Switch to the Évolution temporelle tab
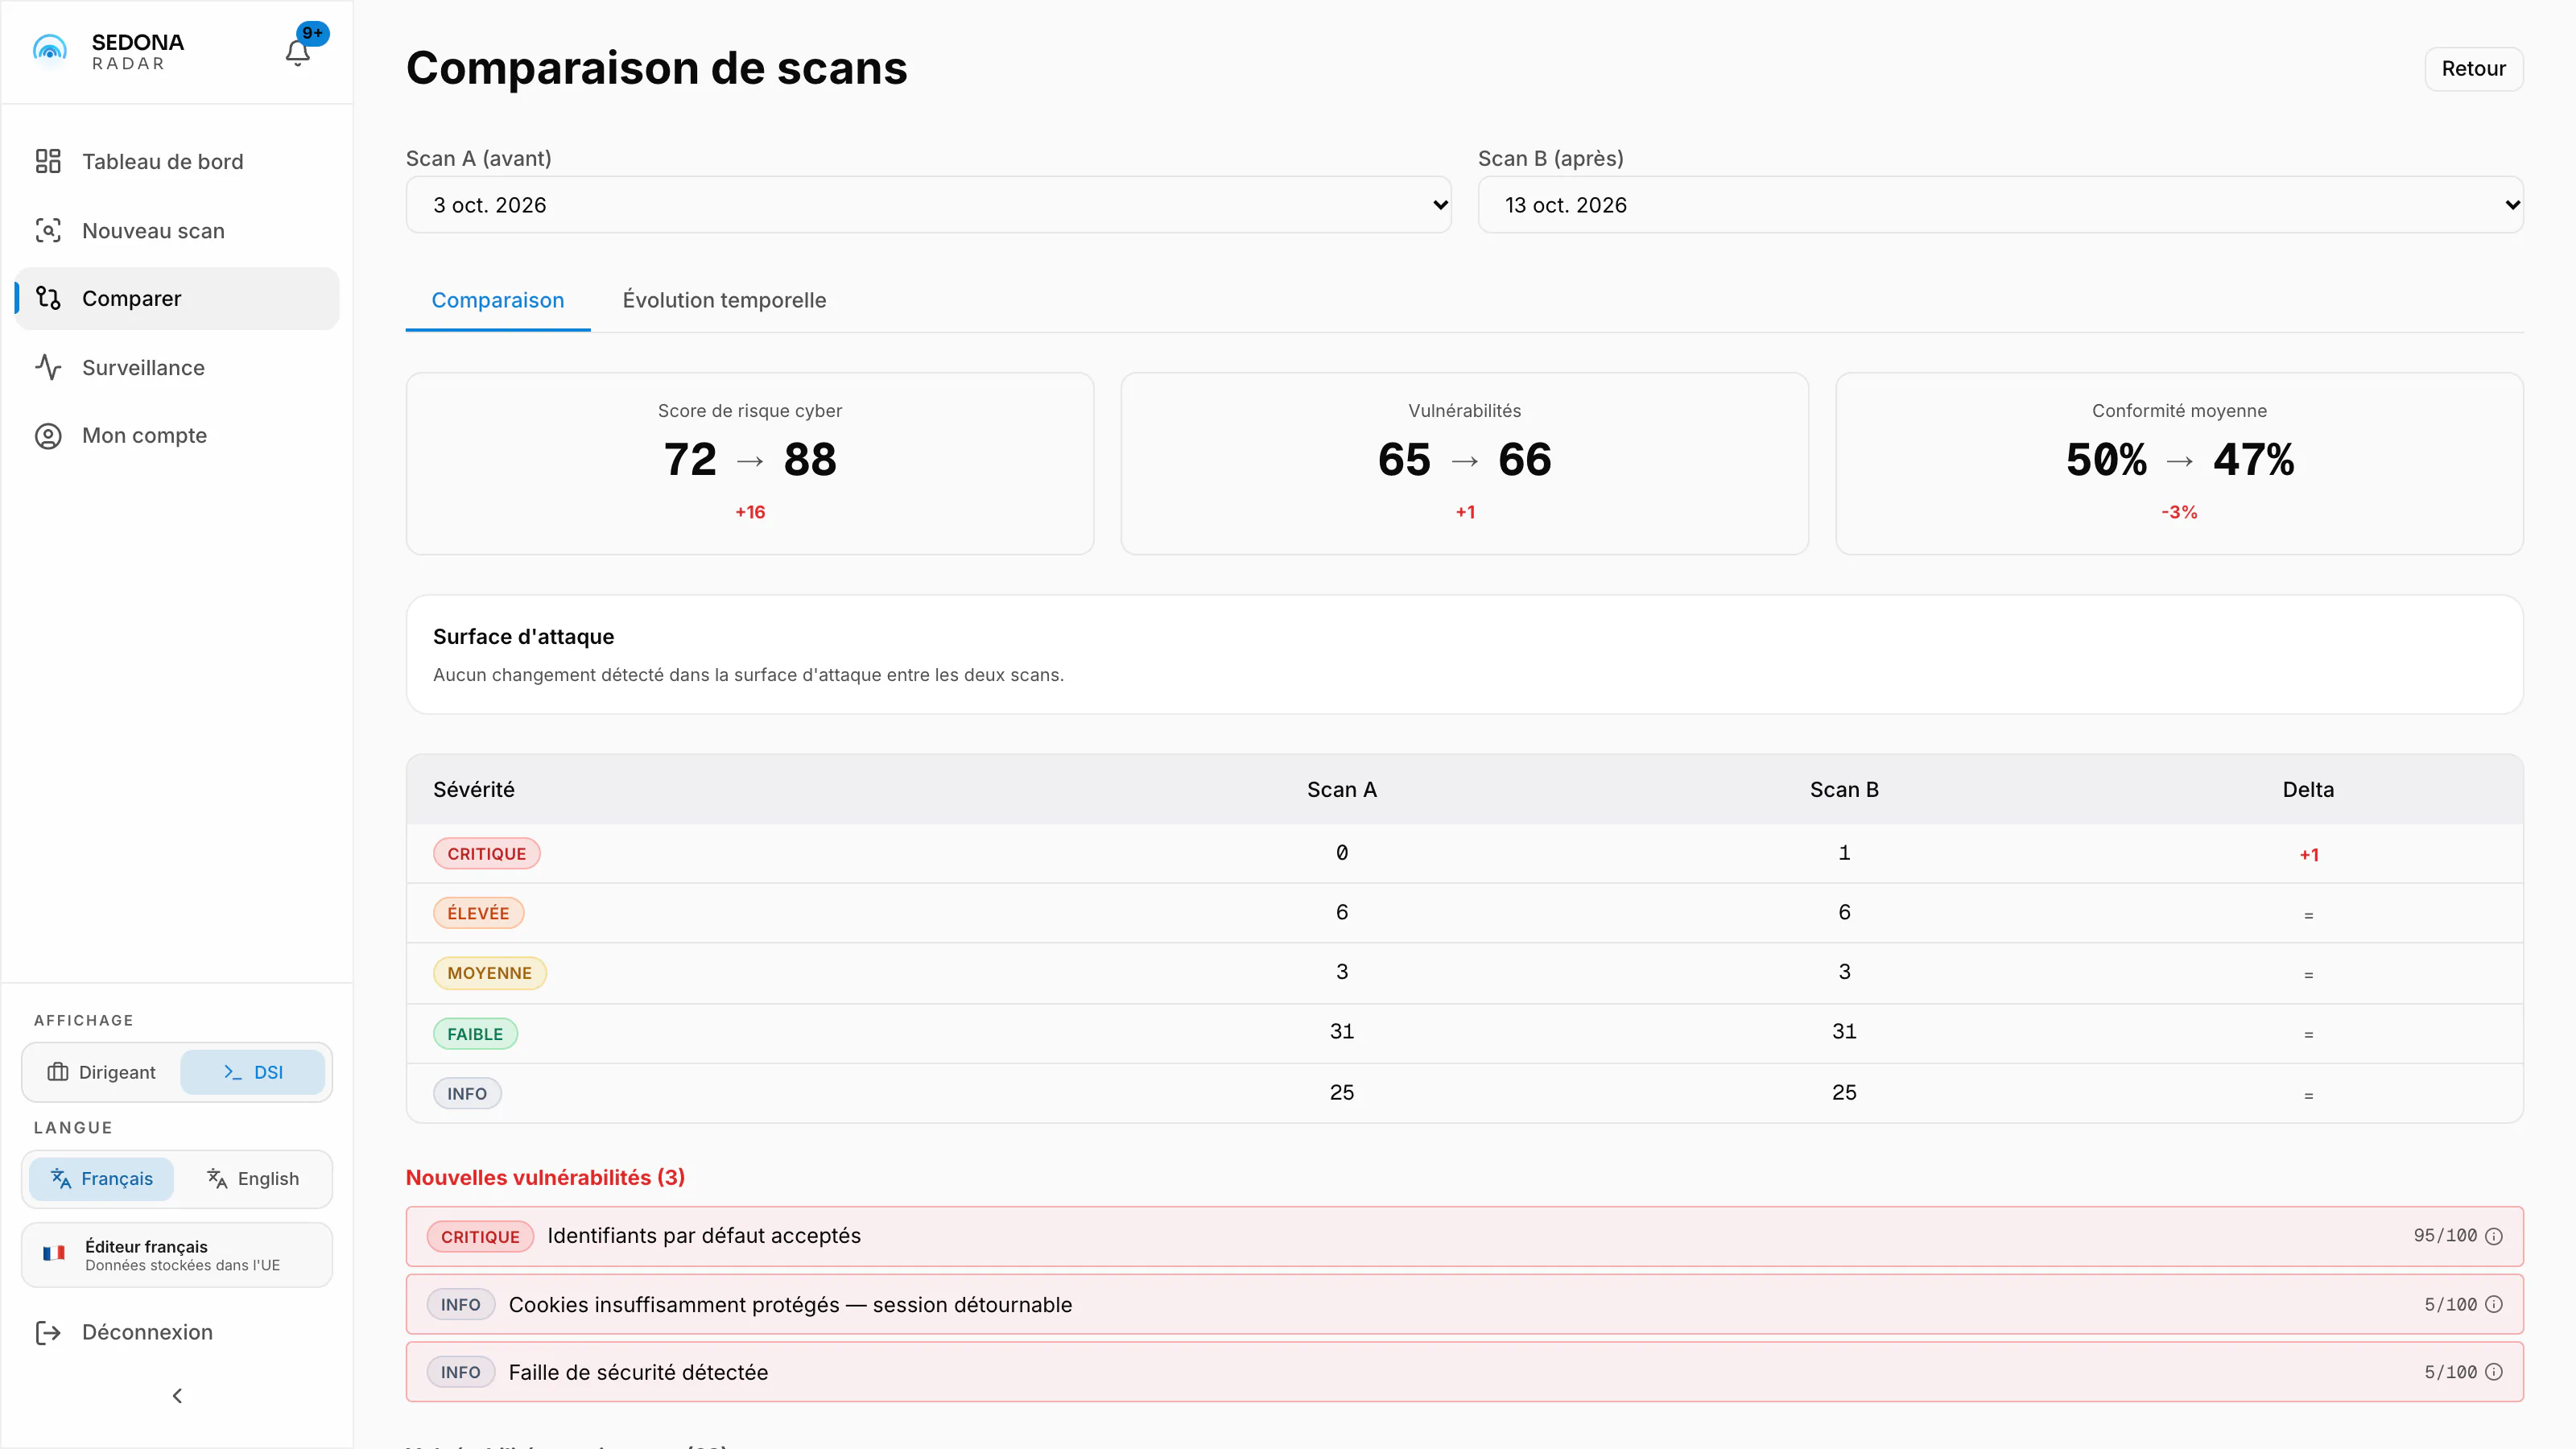The width and height of the screenshot is (2576, 1449). pos(724,300)
